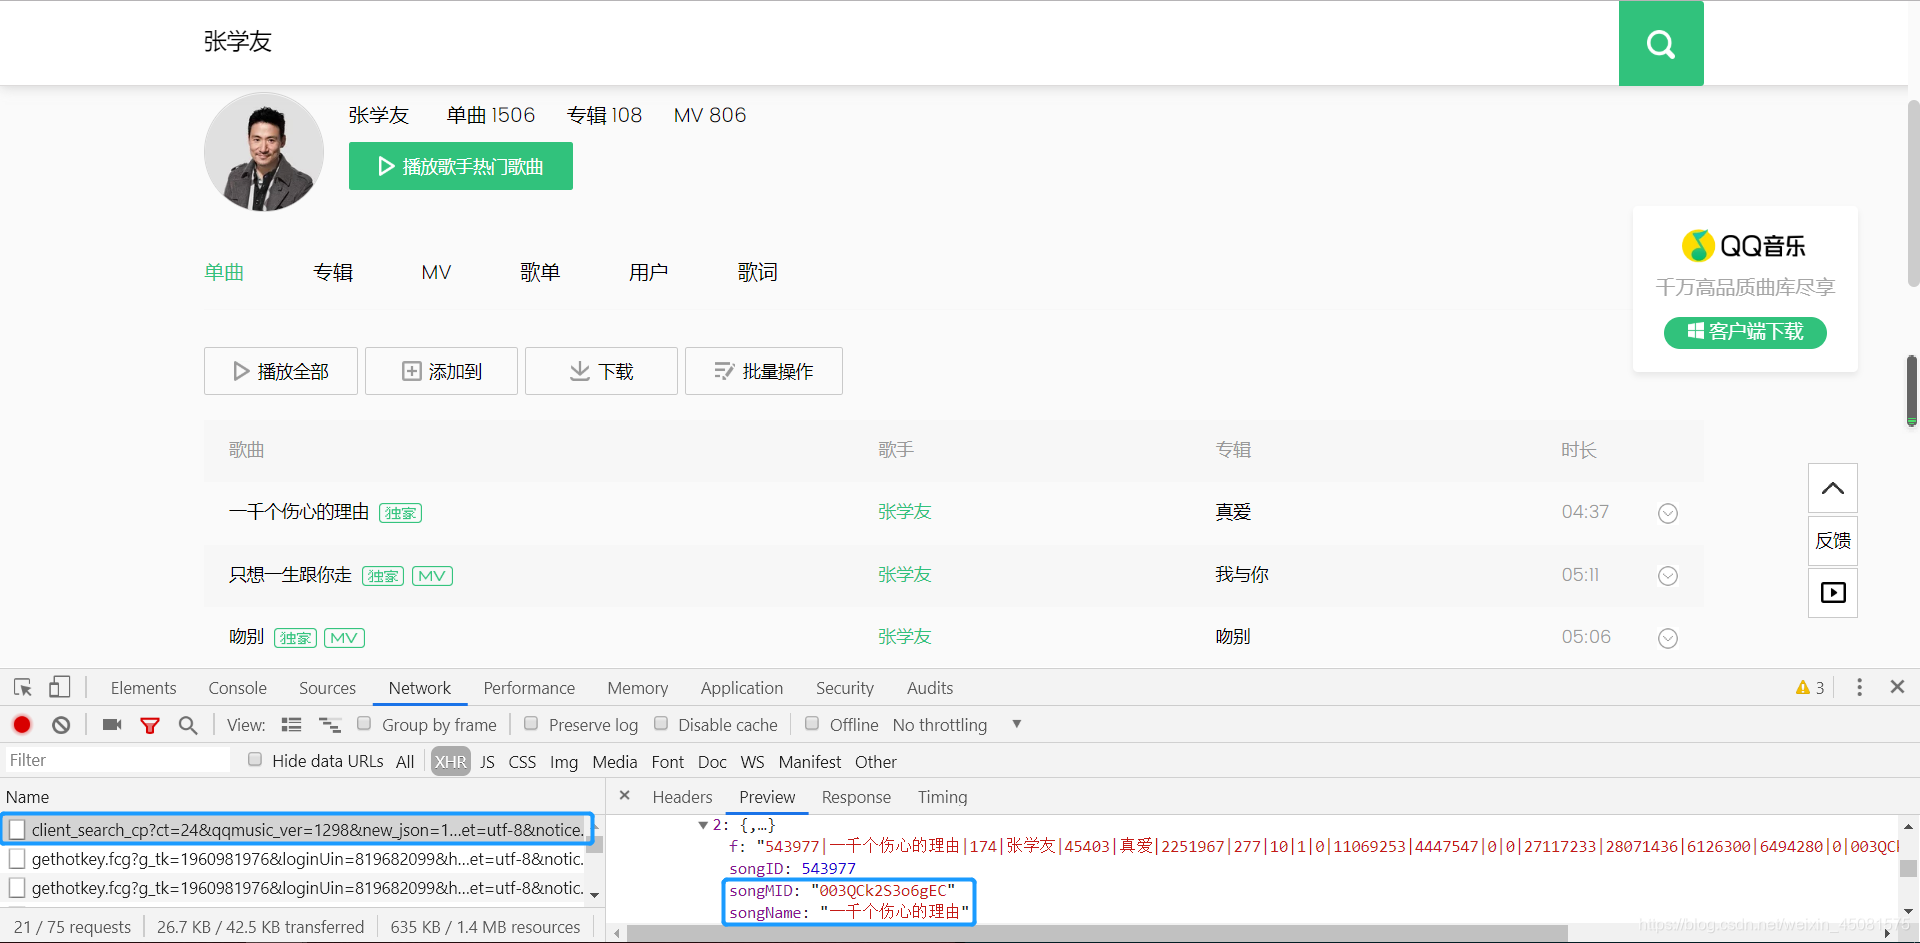The image size is (1920, 943).
Task: Open more options for 一千个伤心的理由
Action: point(1668,513)
